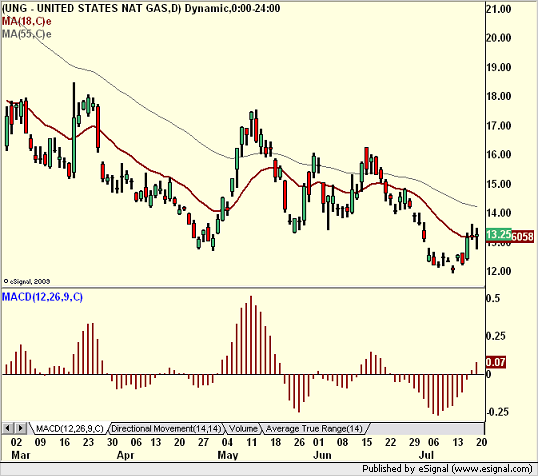Screen dimensions: 538x476
Task: Click the Apr month label on time axis
Action: pos(125,455)
